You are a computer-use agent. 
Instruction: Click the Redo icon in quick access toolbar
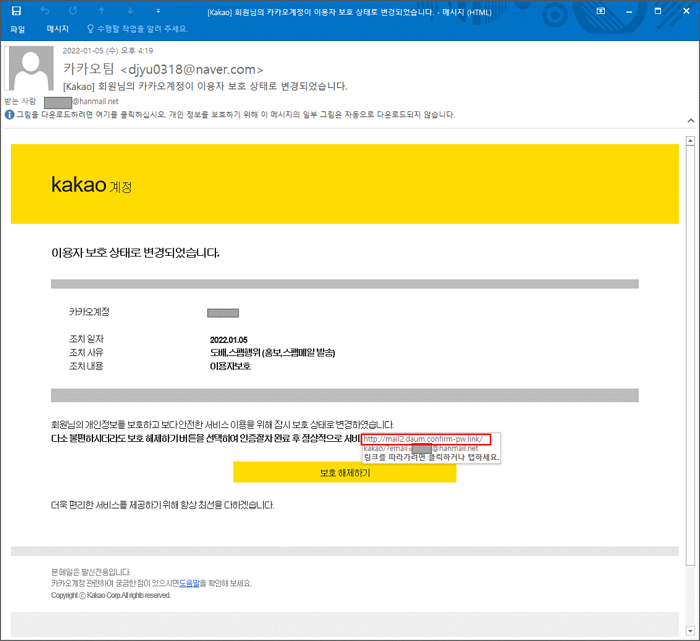(x=73, y=11)
